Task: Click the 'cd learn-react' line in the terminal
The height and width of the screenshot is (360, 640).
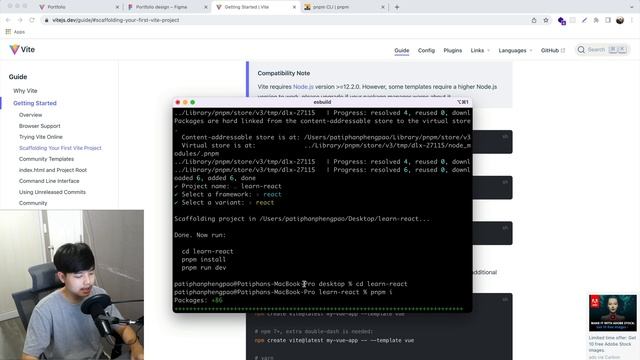Action: coord(207,251)
